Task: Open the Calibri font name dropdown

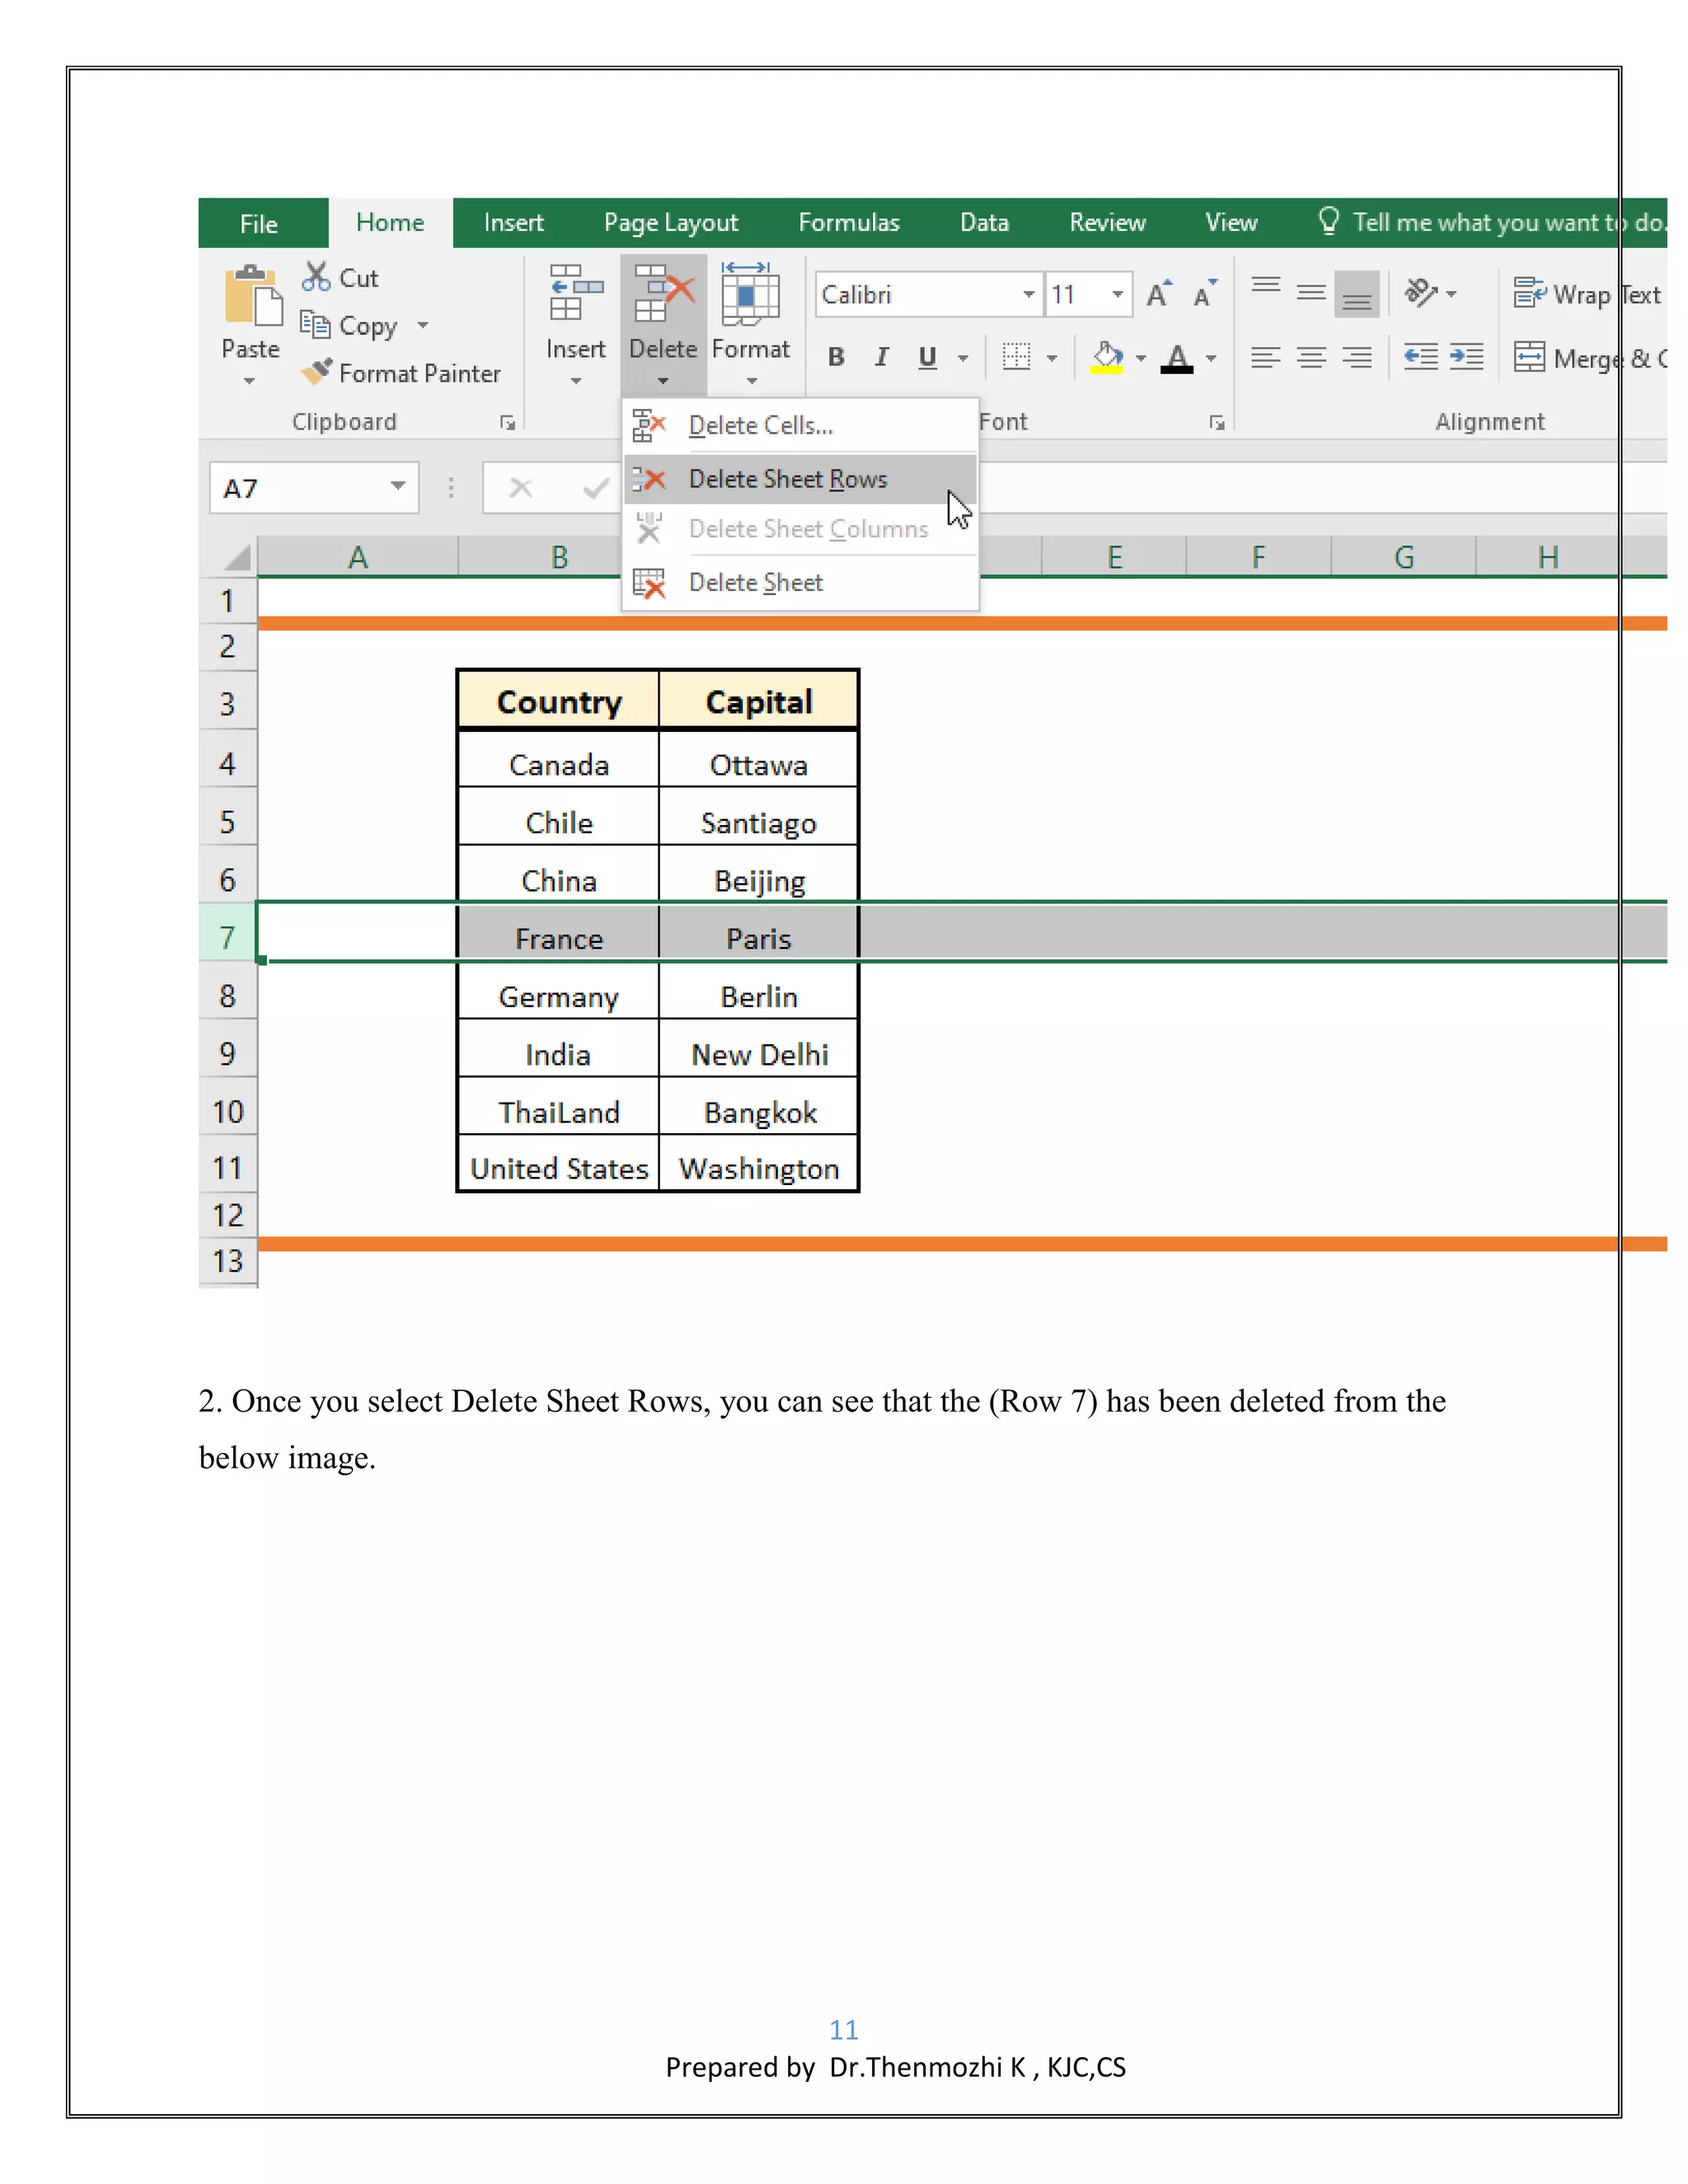Action: point(1029,294)
